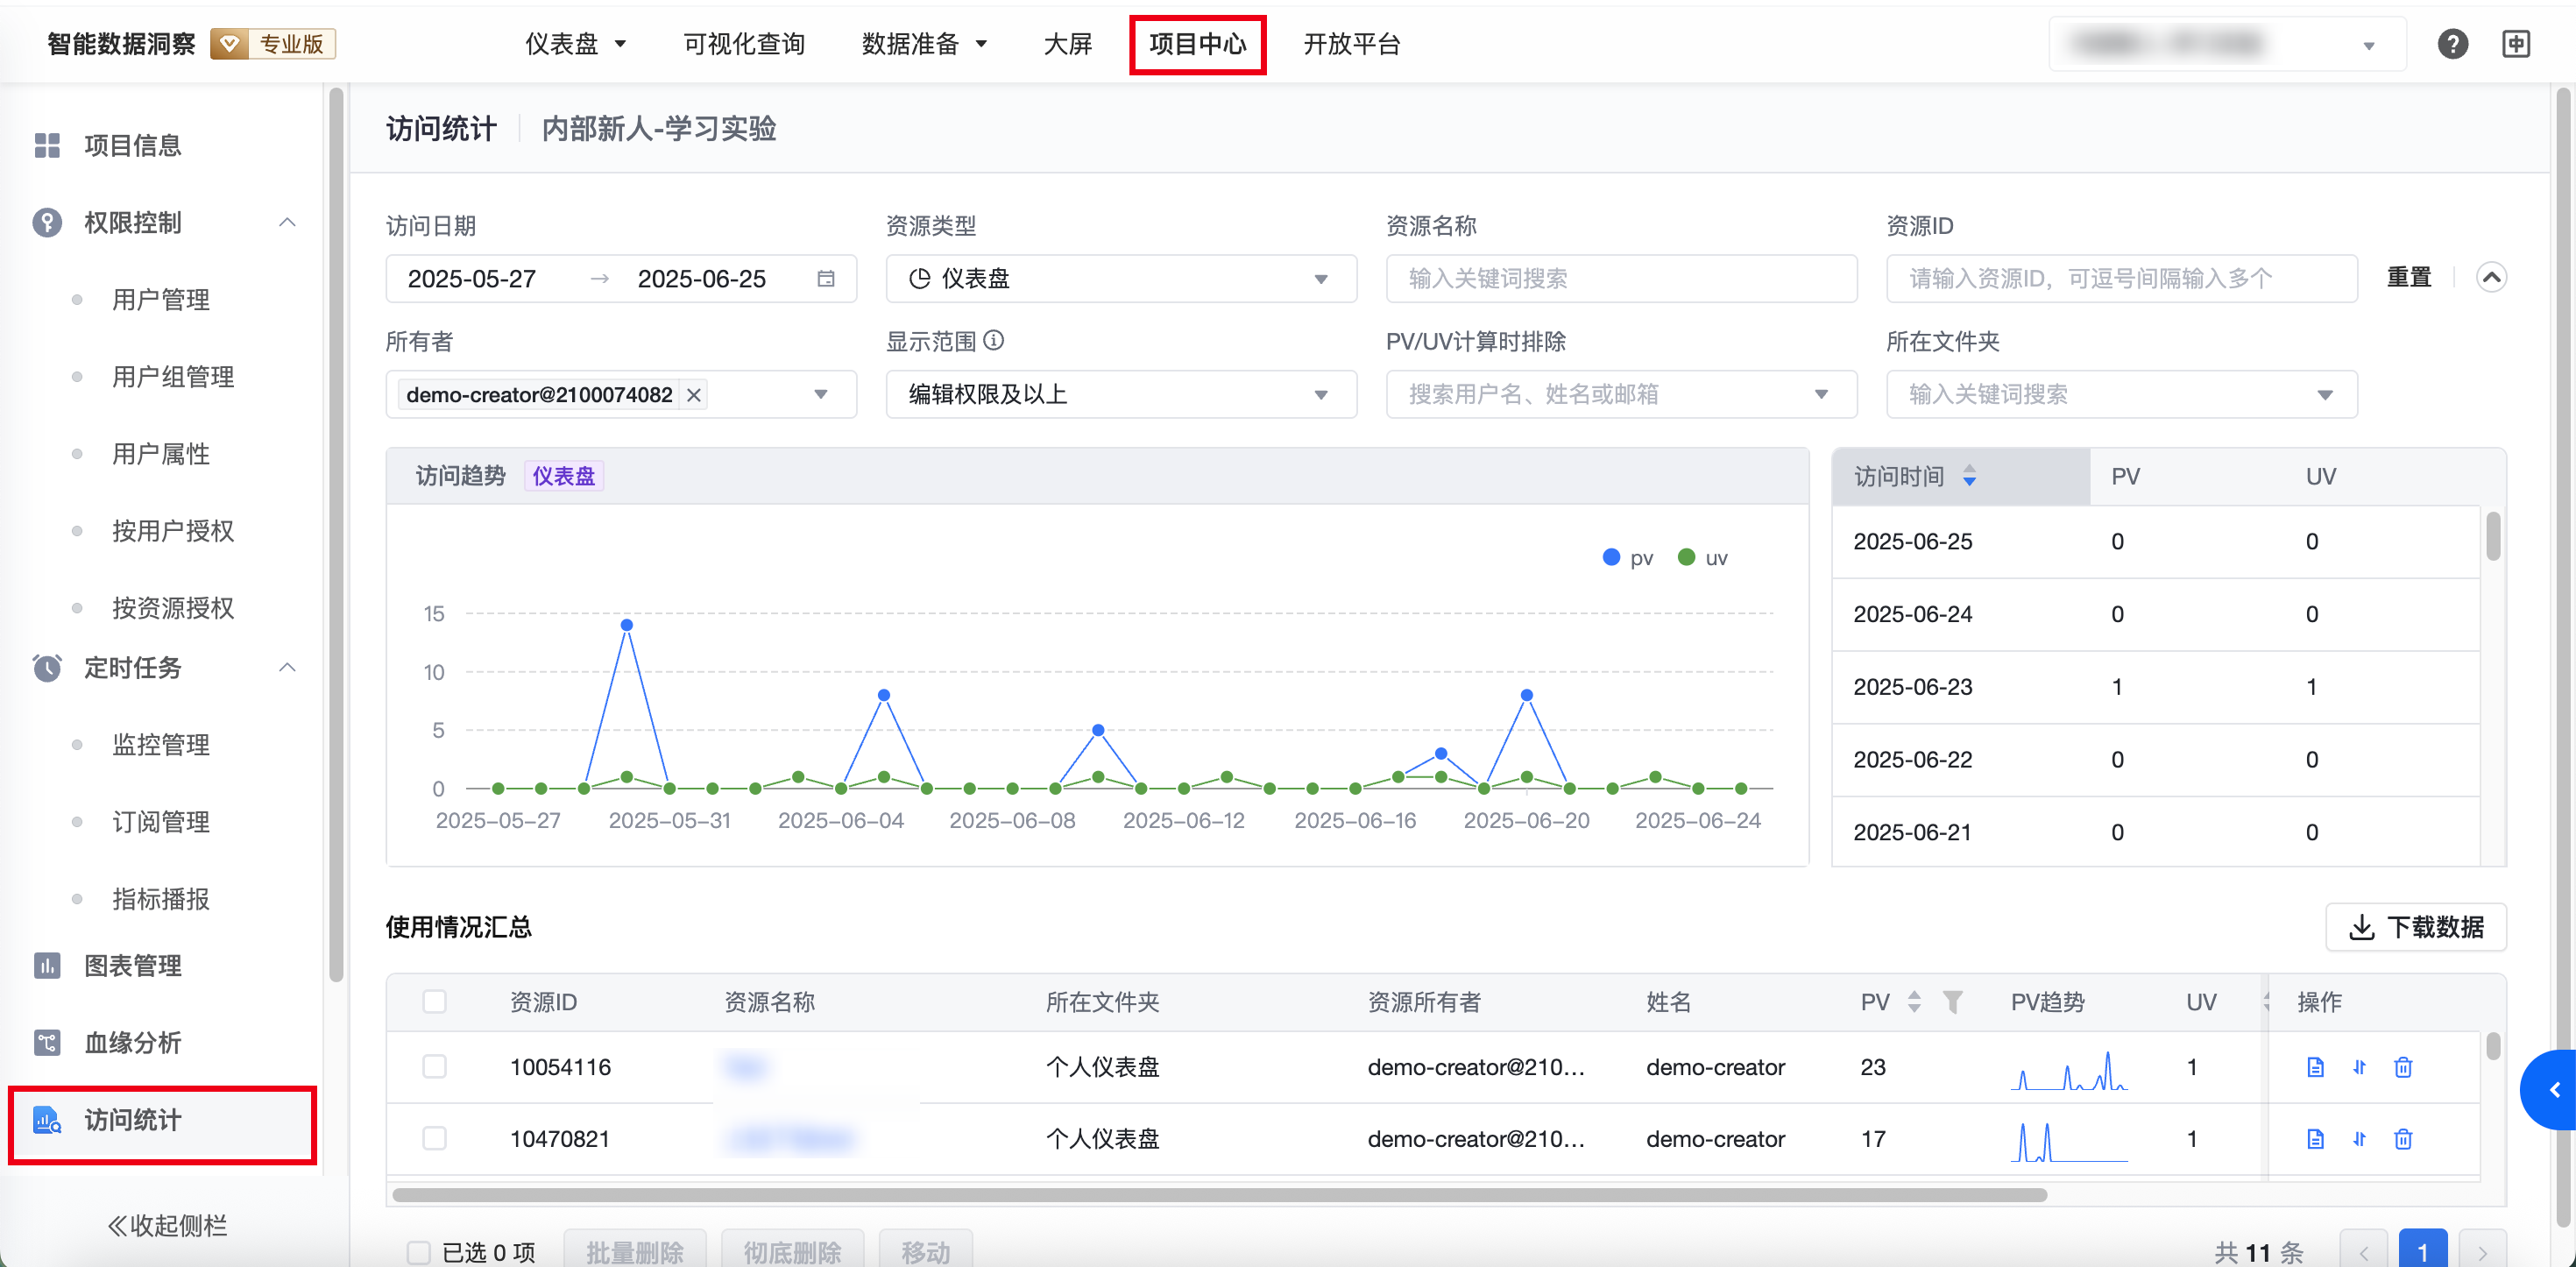Viewport: 2576px width, 1267px height.
Task: Open PV/UV计算时排除 user dropdown
Action: coord(1621,395)
